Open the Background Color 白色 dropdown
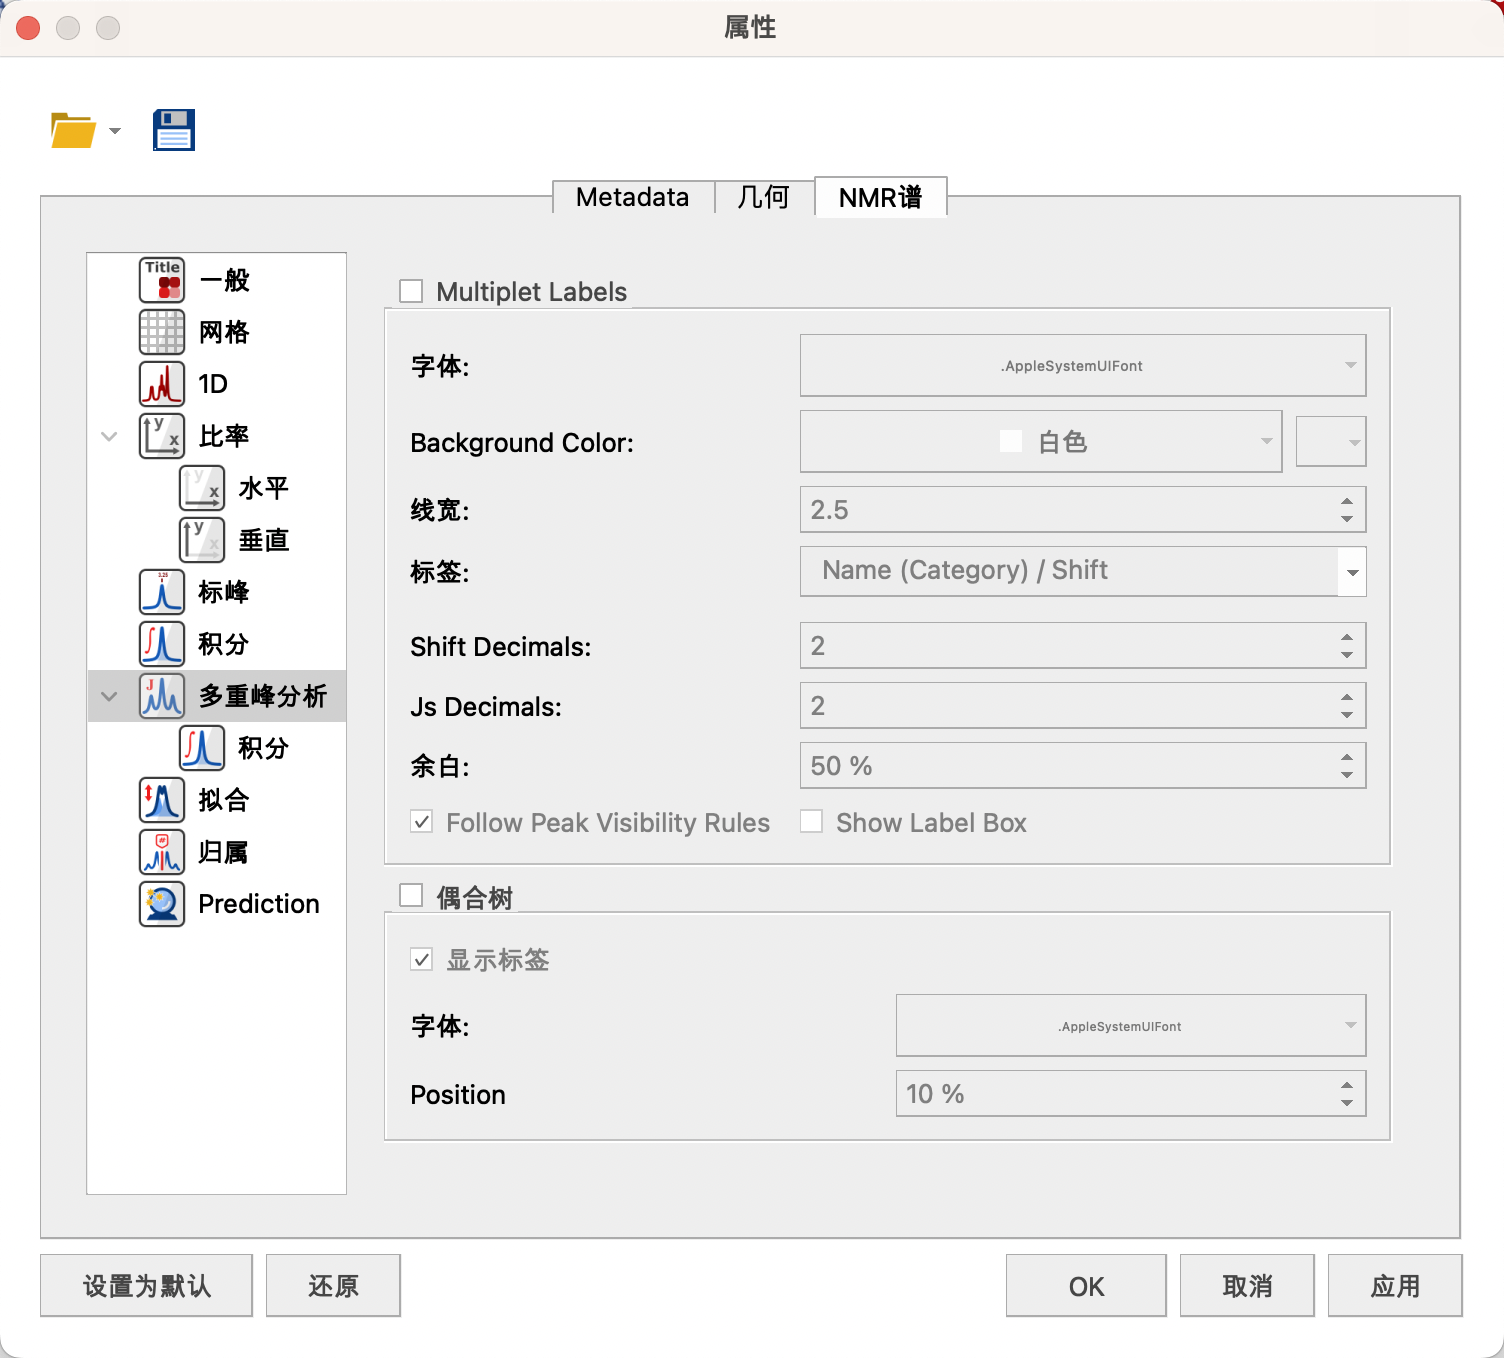 [1041, 441]
